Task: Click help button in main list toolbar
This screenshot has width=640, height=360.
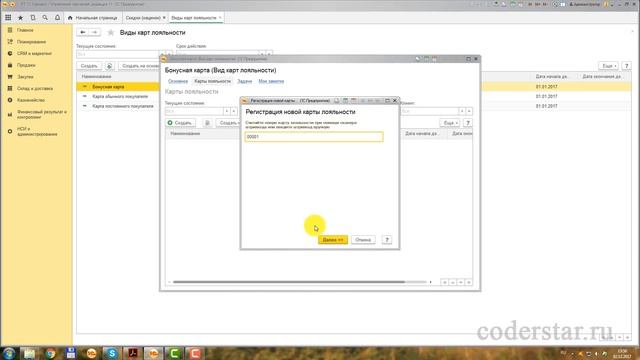Action: (627, 66)
